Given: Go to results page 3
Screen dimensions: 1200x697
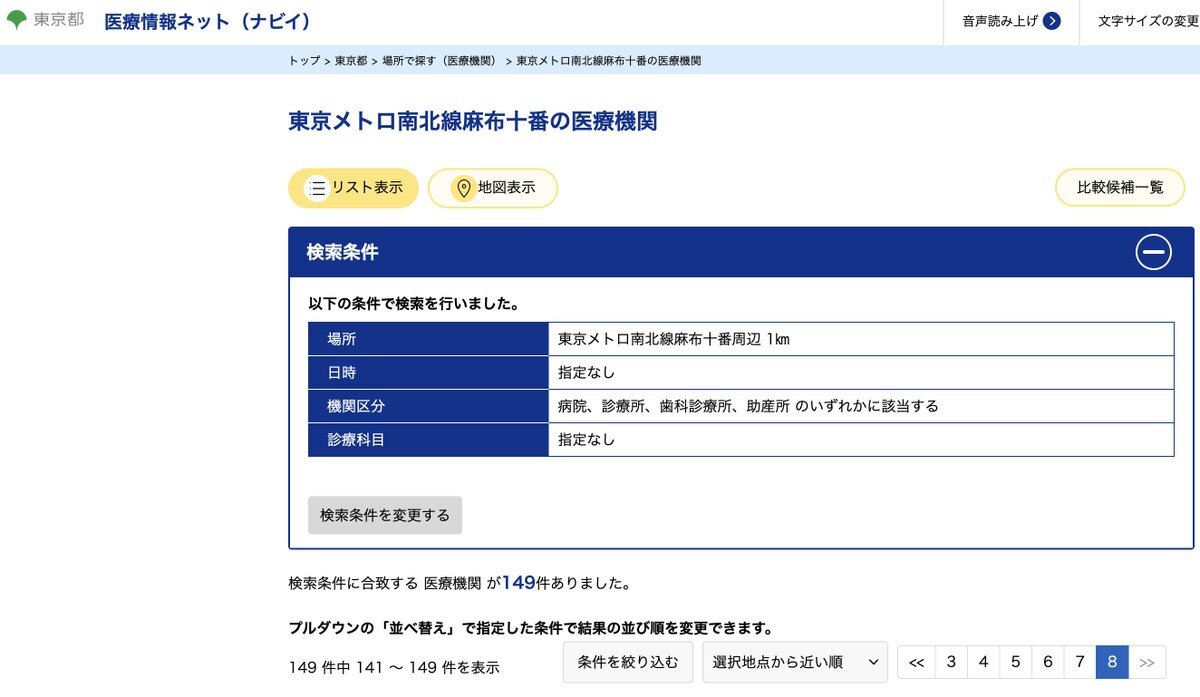Looking at the screenshot, I should coord(951,662).
